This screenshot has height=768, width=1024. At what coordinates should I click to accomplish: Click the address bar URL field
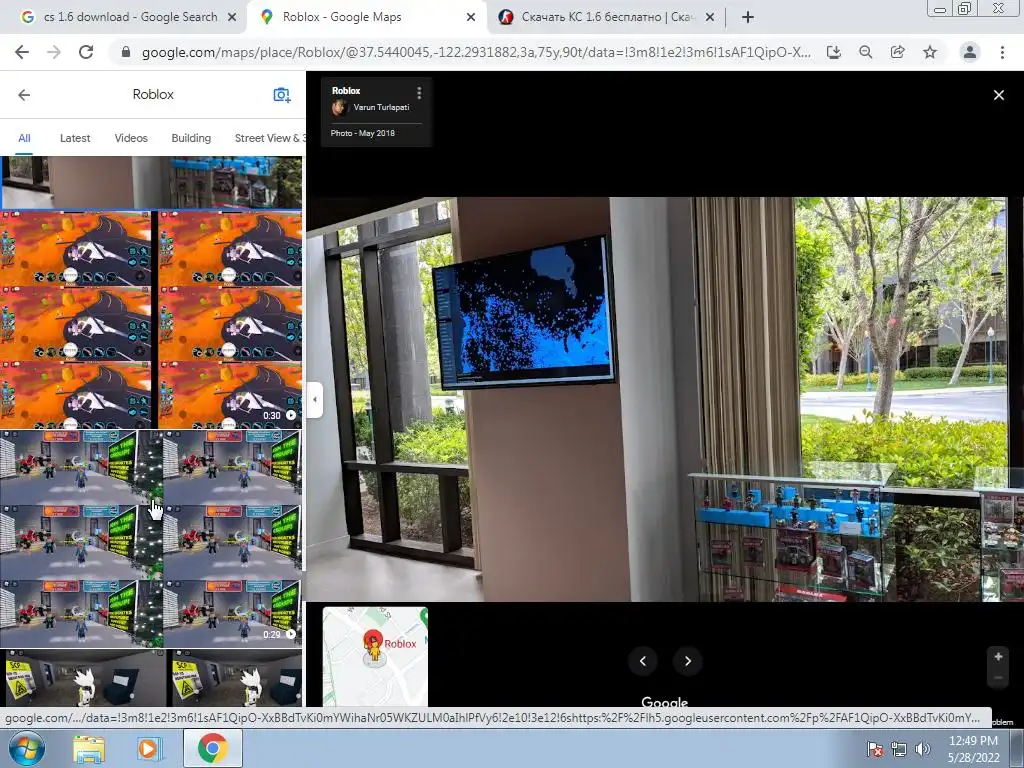(475, 52)
